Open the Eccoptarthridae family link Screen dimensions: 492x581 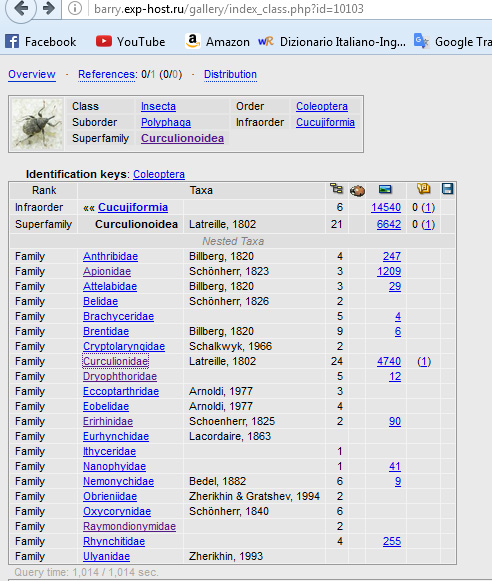click(121, 391)
